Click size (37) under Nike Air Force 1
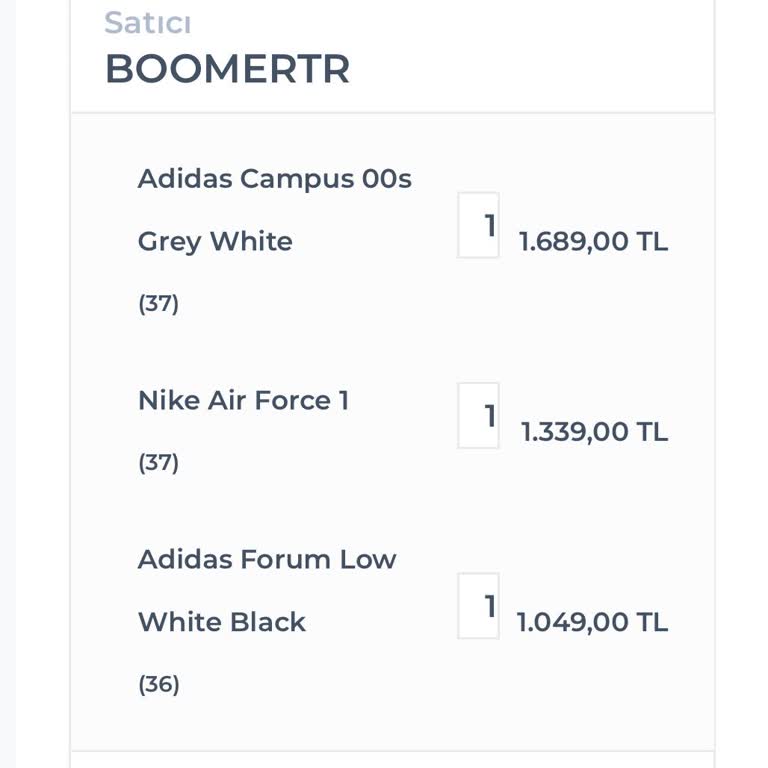 tap(158, 463)
